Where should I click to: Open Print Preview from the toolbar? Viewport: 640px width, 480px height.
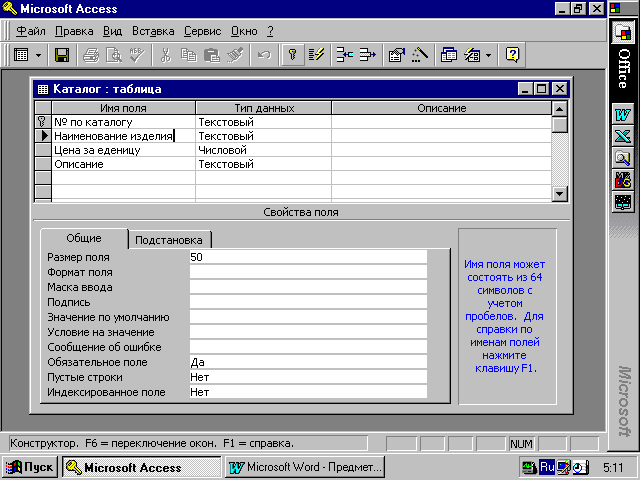pos(114,55)
